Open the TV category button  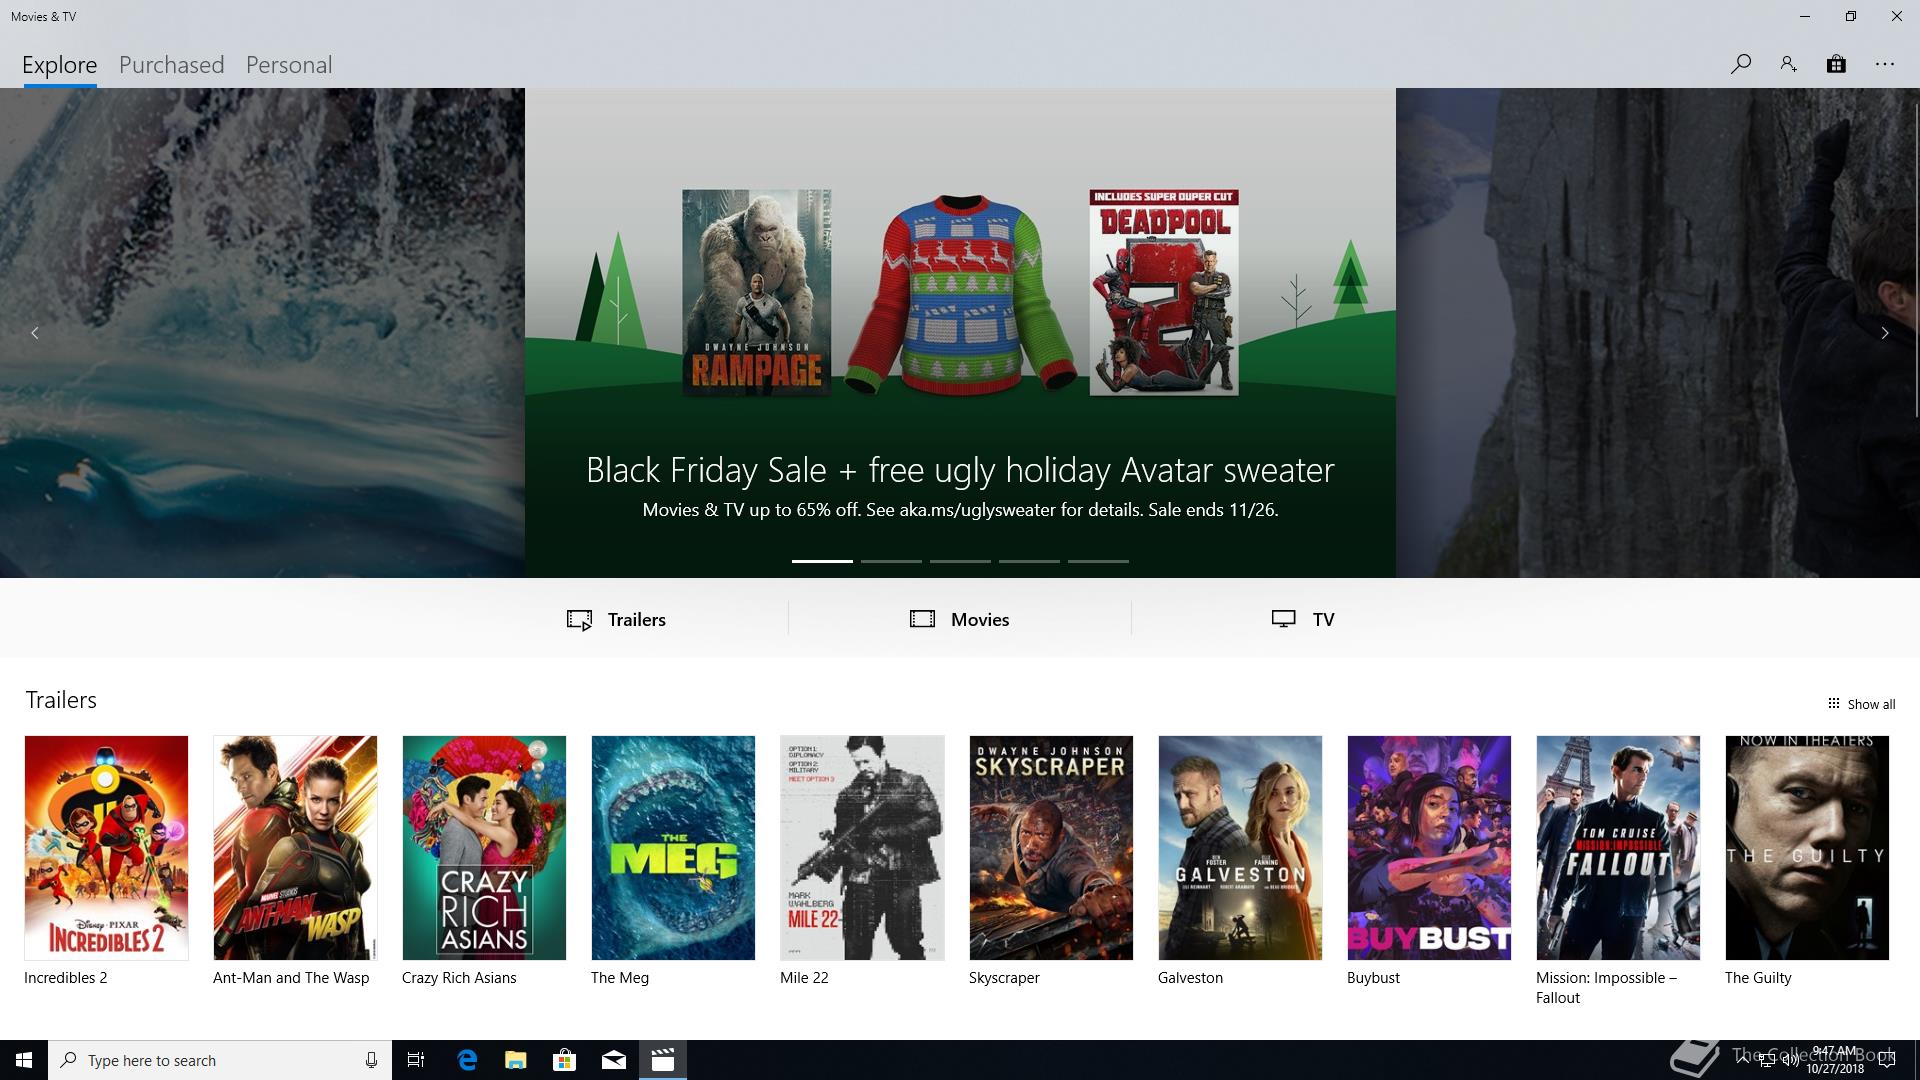(1303, 619)
